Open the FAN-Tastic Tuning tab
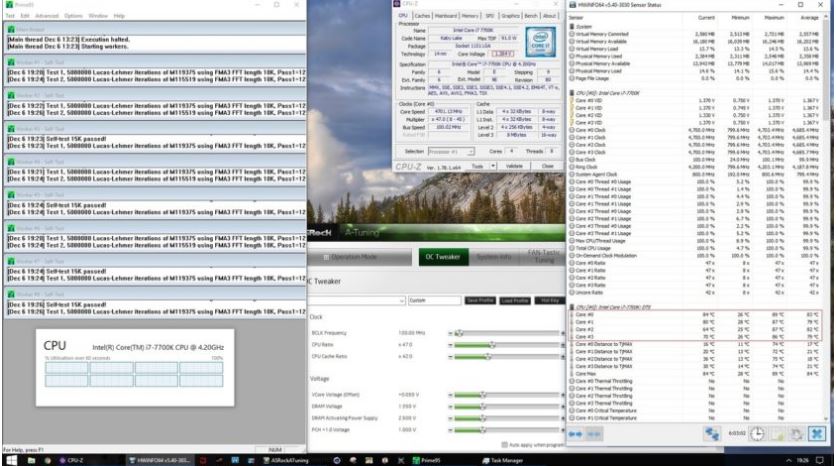 point(544,257)
